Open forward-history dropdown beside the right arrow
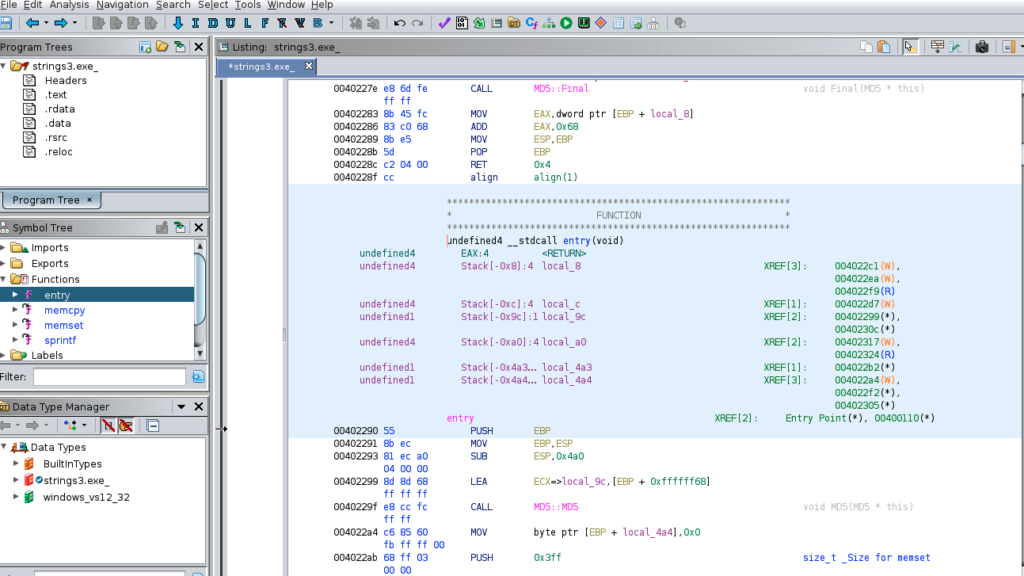This screenshot has width=1024, height=576. tap(74, 24)
